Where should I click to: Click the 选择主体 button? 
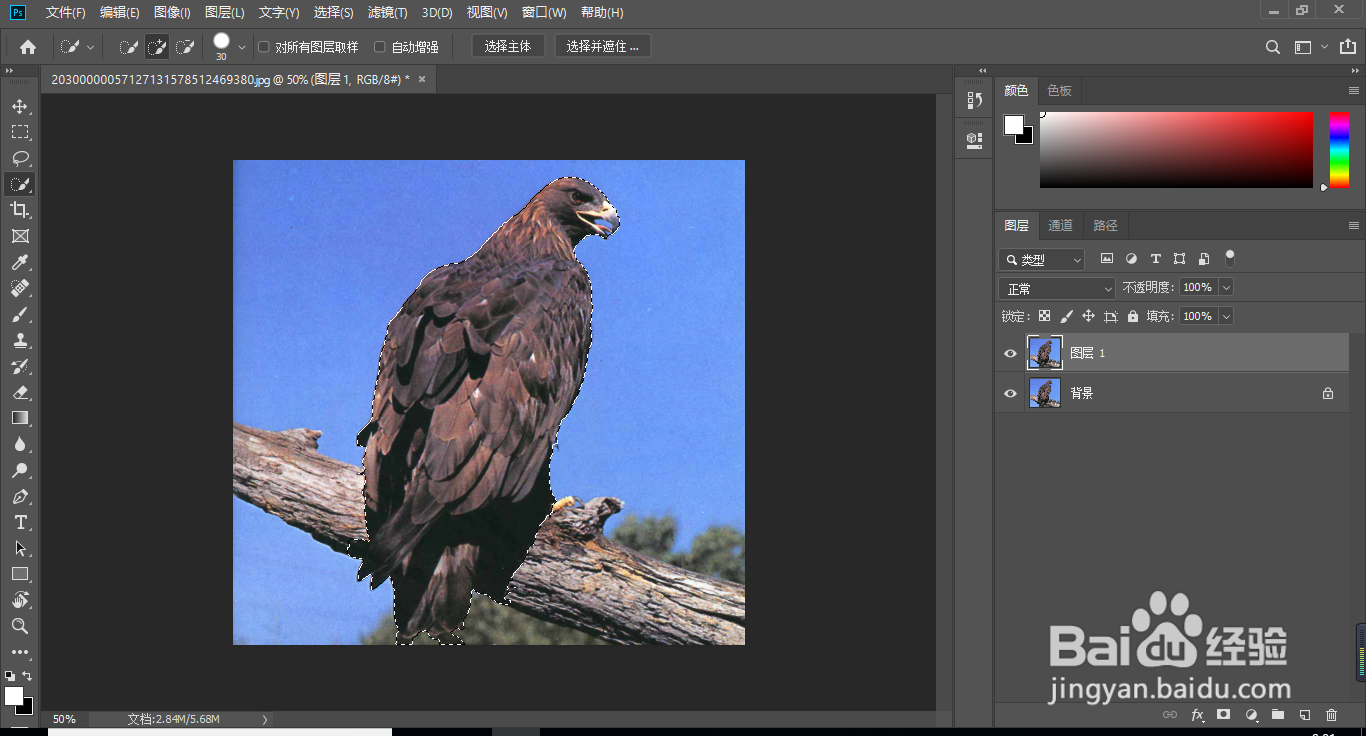pyautogui.click(x=508, y=47)
